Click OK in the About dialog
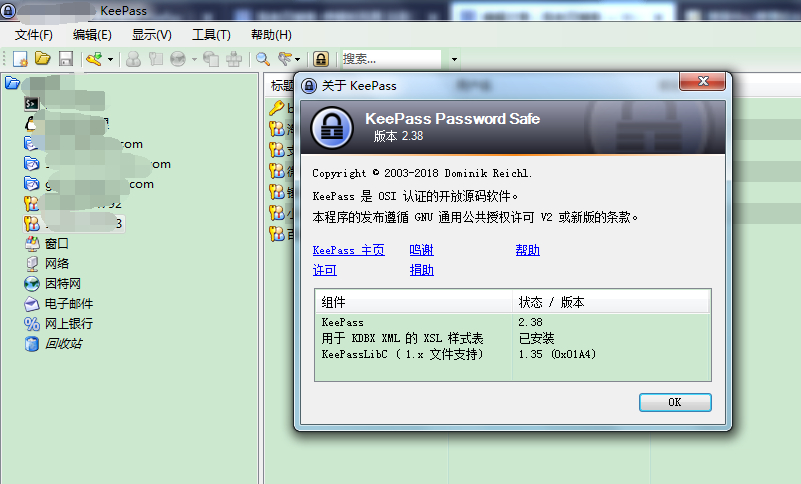 [675, 402]
